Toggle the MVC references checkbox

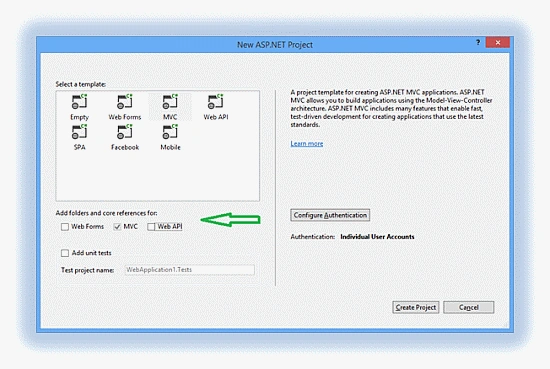(x=117, y=227)
